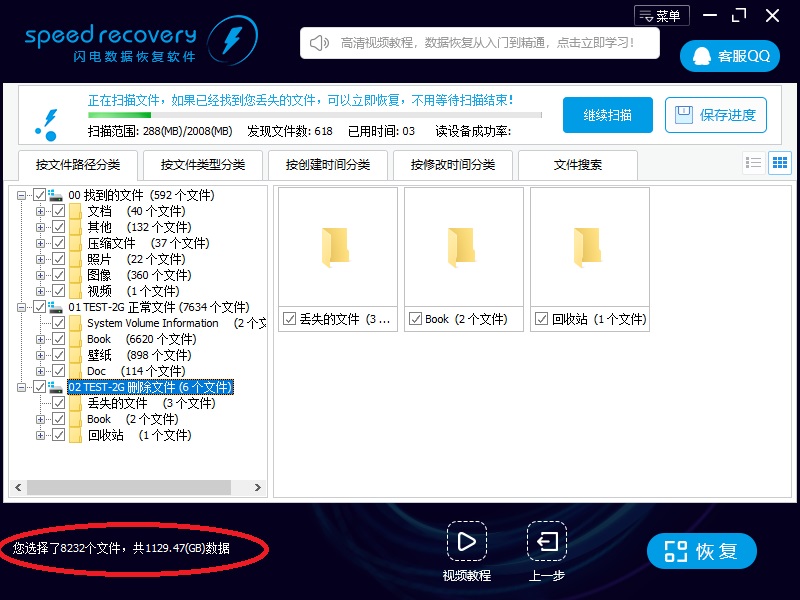Switch to list view icon
Viewport: 800px width, 600px height.
click(754, 163)
